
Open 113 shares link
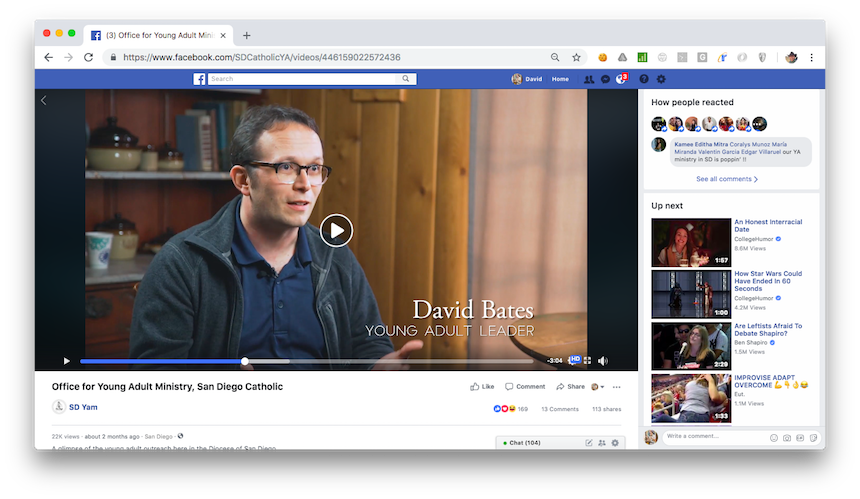[607, 409]
